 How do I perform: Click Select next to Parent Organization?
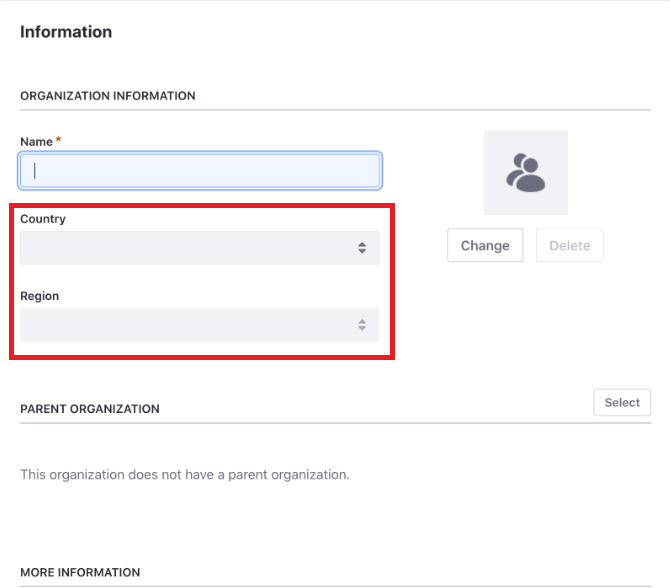pos(621,402)
